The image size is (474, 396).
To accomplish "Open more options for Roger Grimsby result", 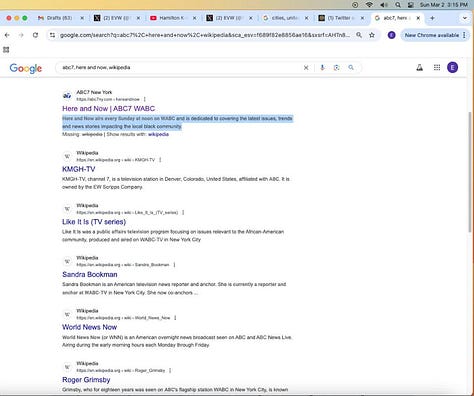I will pyautogui.click(x=170, y=370).
